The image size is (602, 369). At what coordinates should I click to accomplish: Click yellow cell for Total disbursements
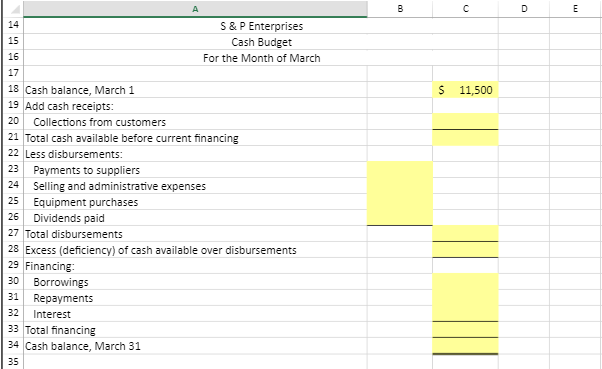pos(465,234)
